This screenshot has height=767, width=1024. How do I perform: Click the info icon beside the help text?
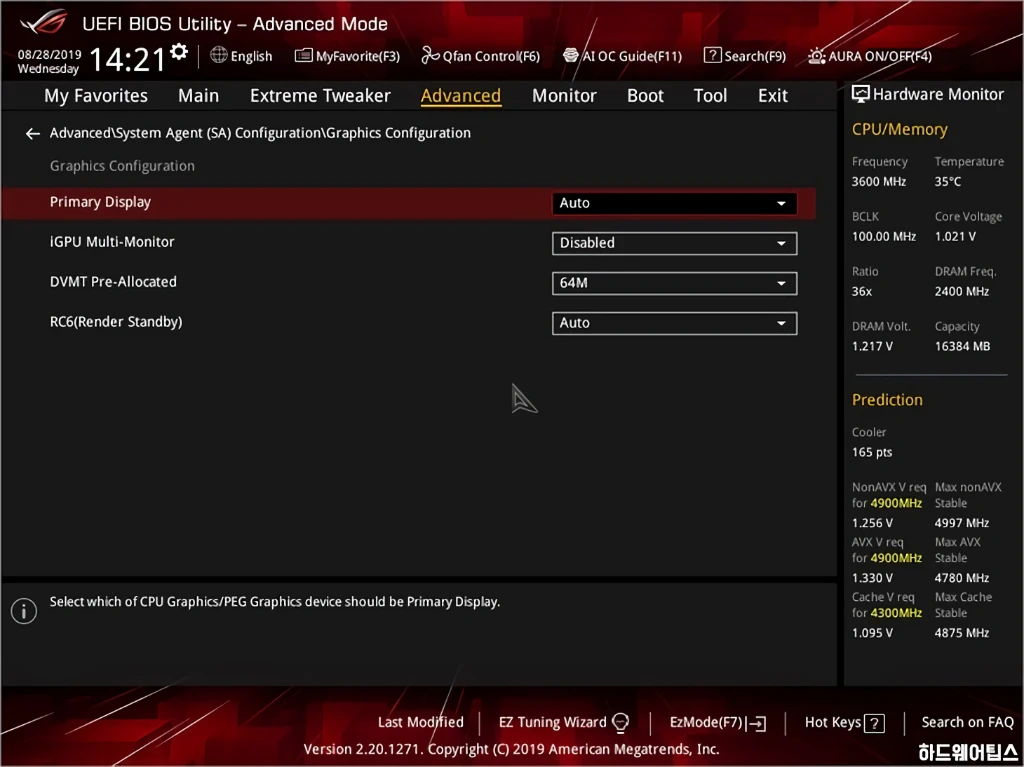(24, 612)
